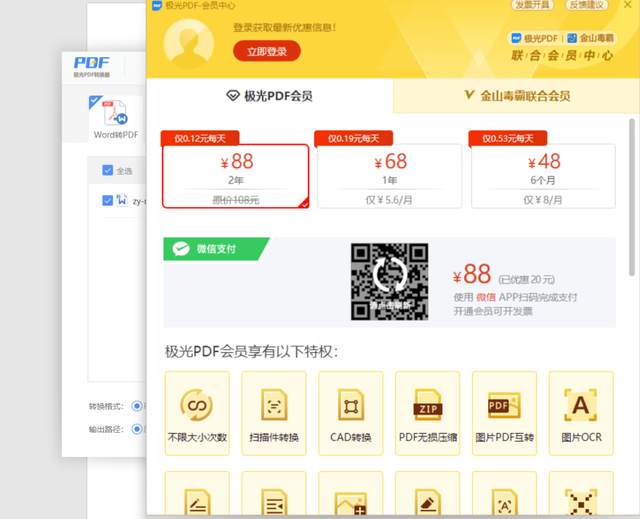Image resolution: width=640 pixels, height=519 pixels.
Task: Click the member center vertical scrollbar
Action: coord(632,197)
